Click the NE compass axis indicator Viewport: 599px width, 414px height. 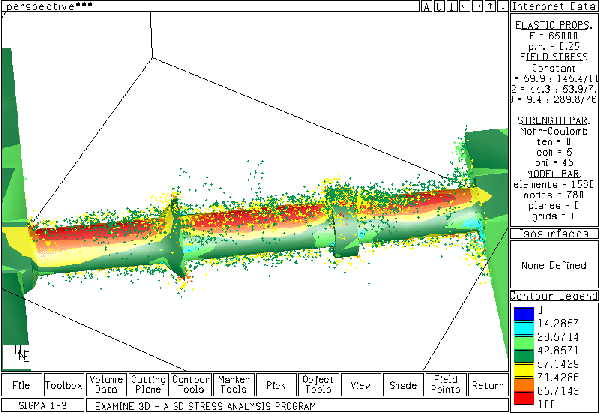tap(22, 354)
